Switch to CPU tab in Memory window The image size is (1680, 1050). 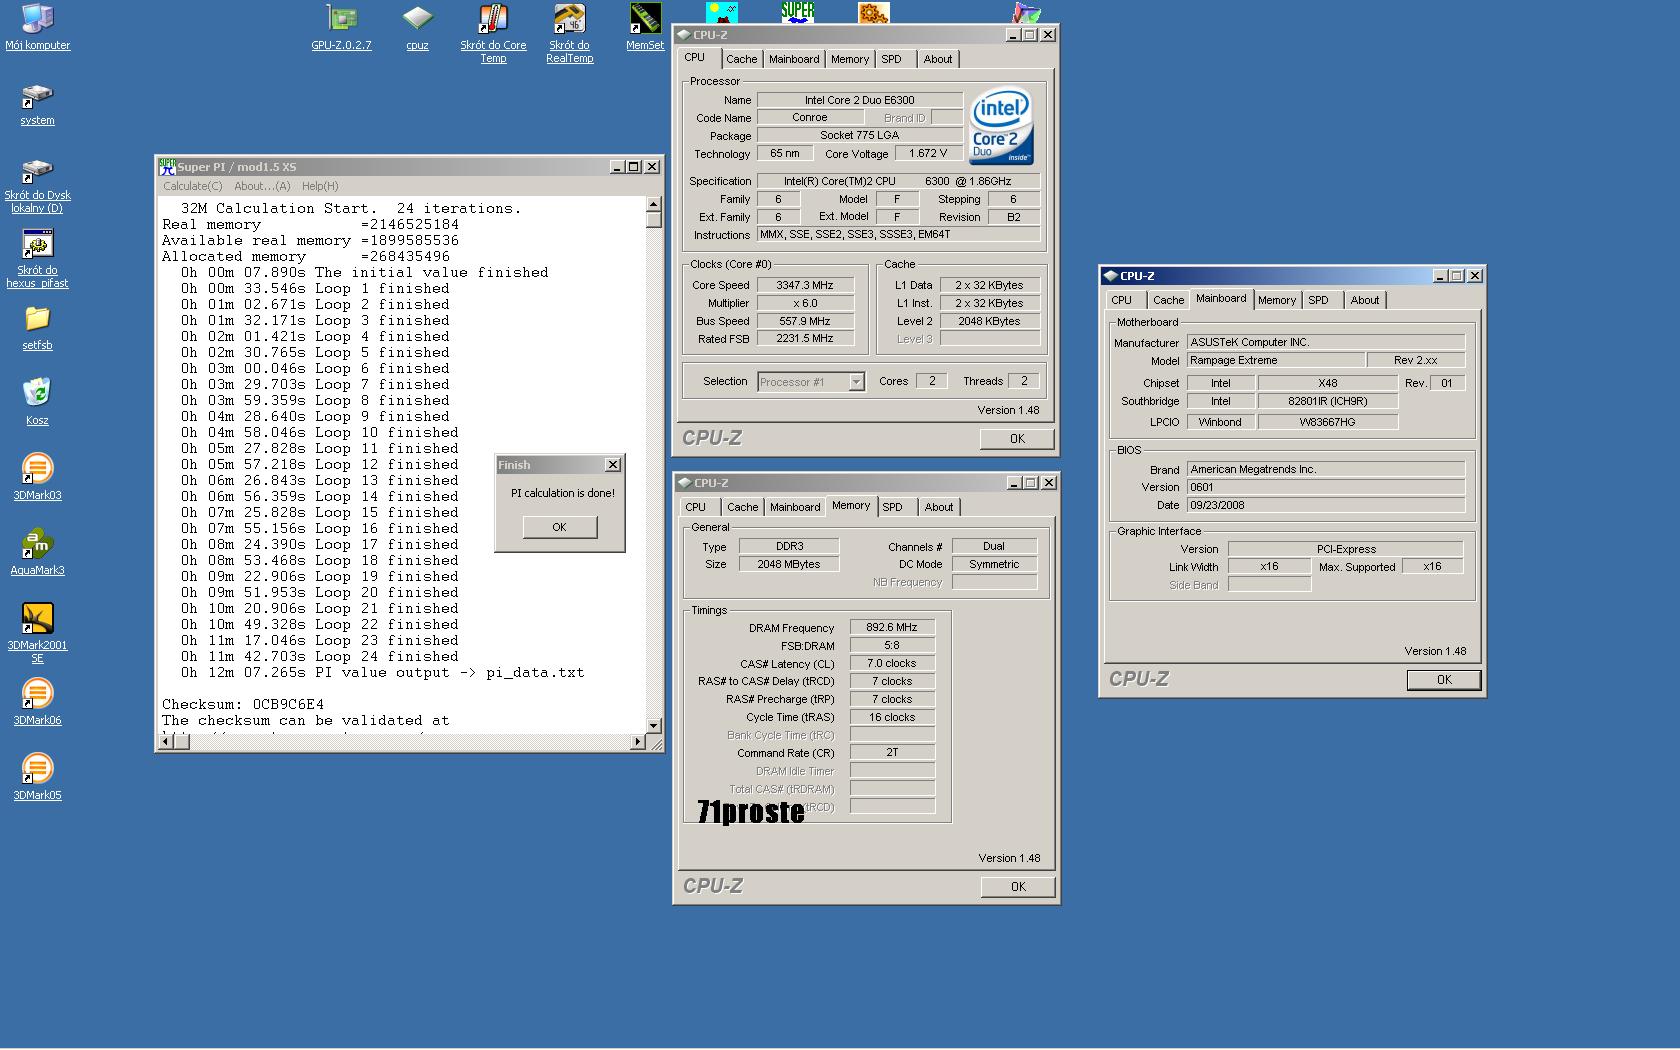tap(695, 507)
